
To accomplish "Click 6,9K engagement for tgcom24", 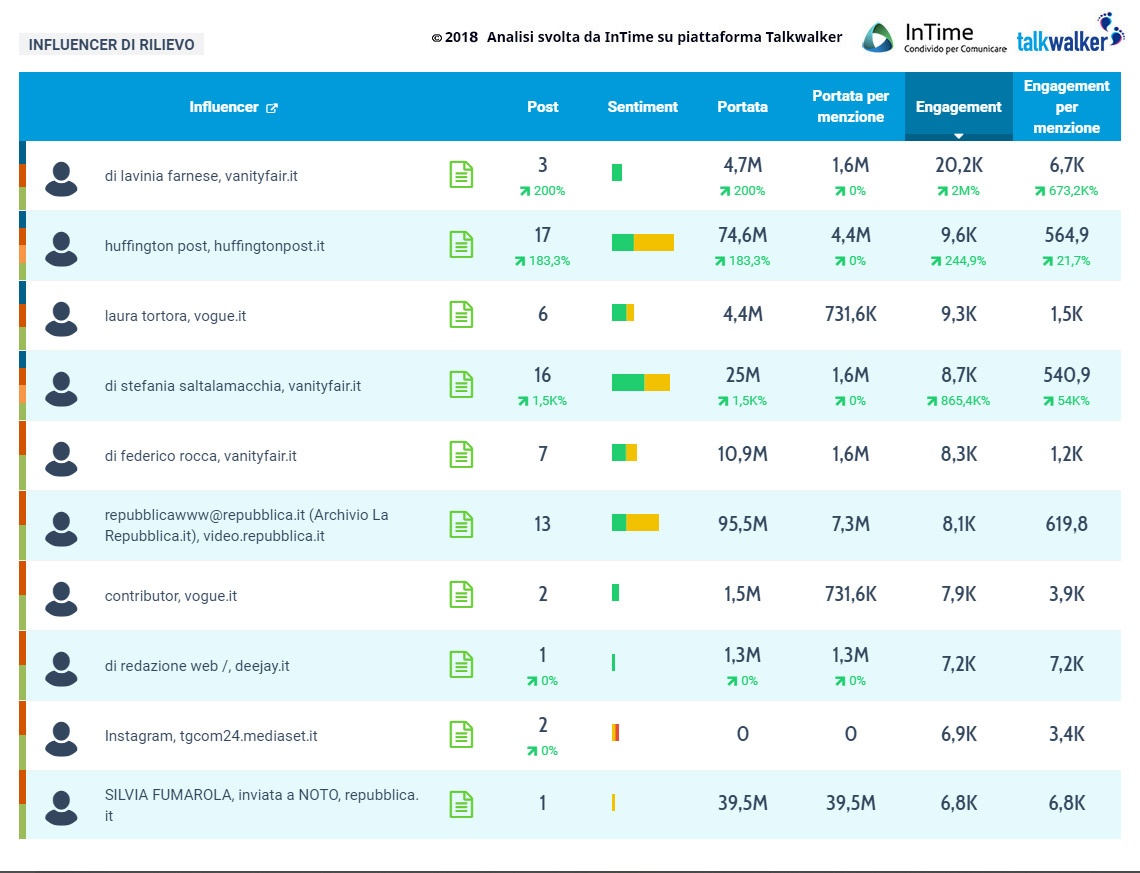I will coord(958,733).
